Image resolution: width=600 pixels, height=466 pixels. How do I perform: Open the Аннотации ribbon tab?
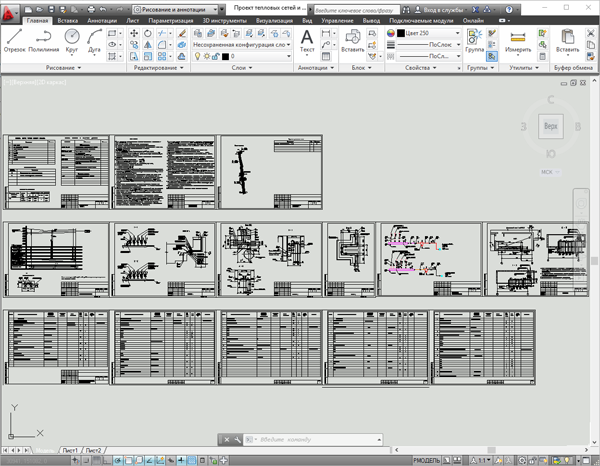(102, 21)
